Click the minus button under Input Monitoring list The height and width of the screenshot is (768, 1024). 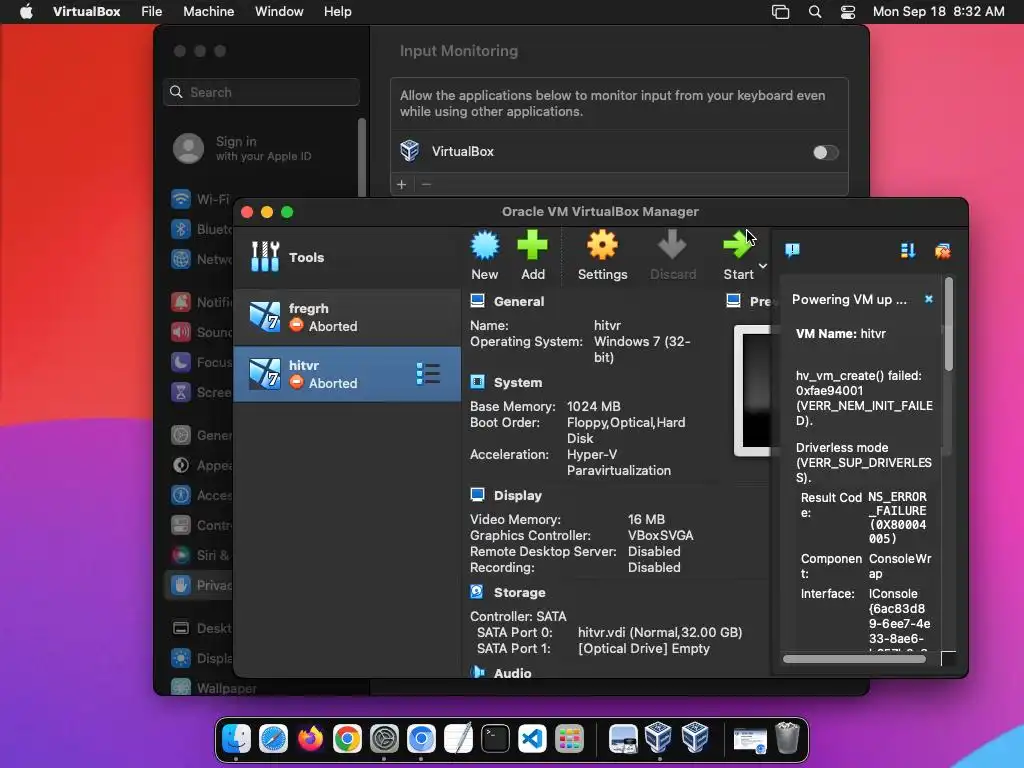tap(426, 184)
